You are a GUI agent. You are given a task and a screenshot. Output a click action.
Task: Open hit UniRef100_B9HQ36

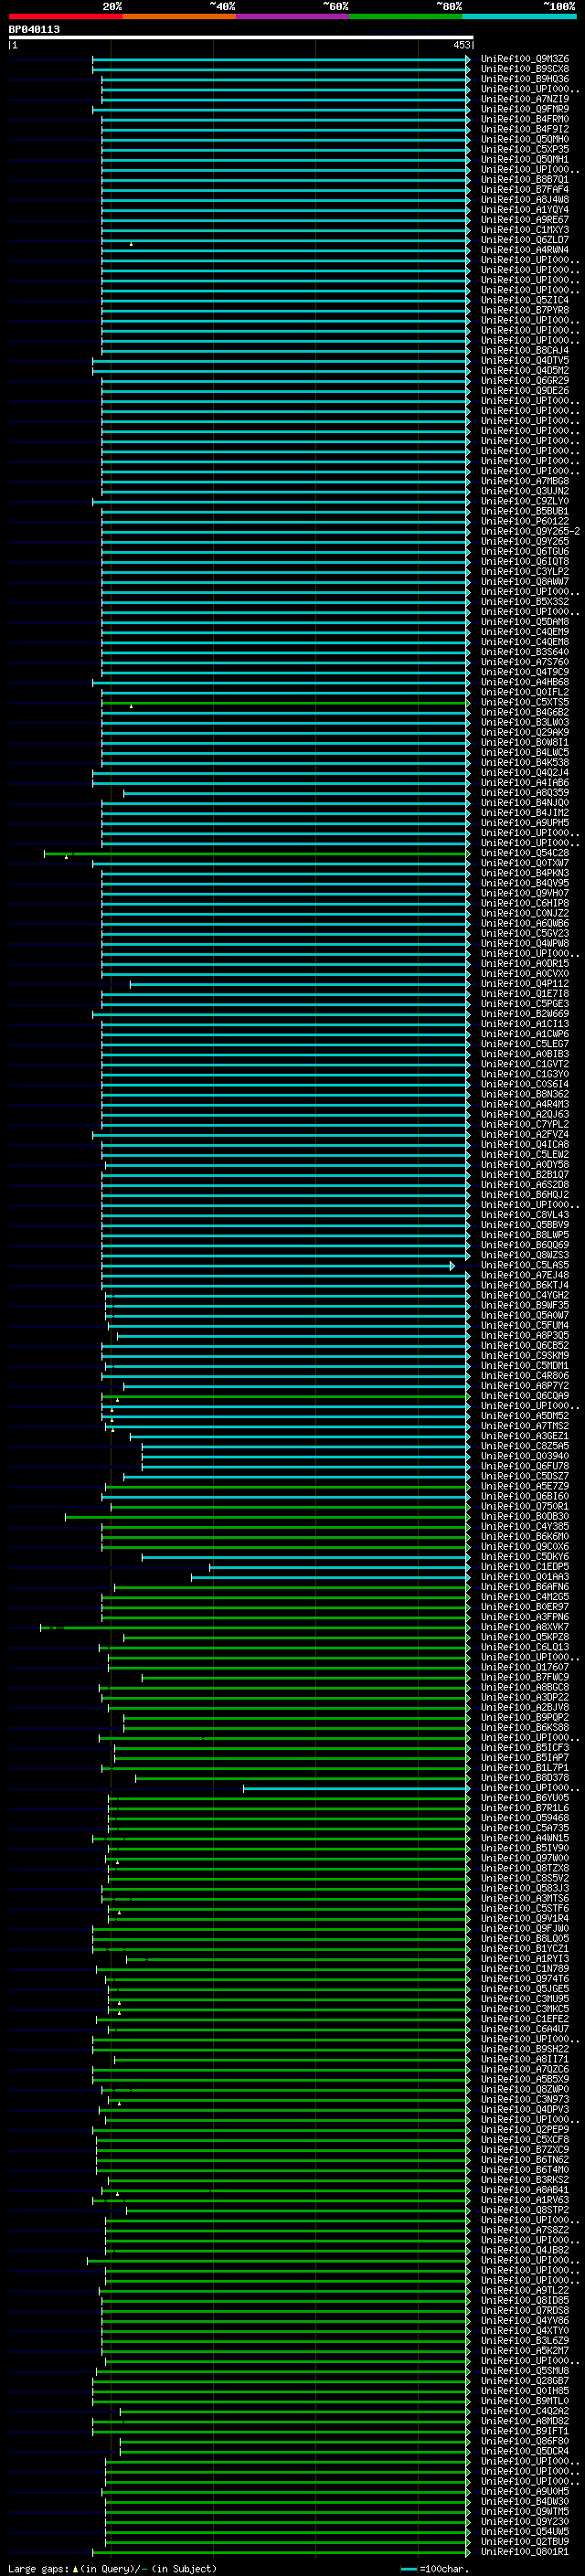pos(524,79)
